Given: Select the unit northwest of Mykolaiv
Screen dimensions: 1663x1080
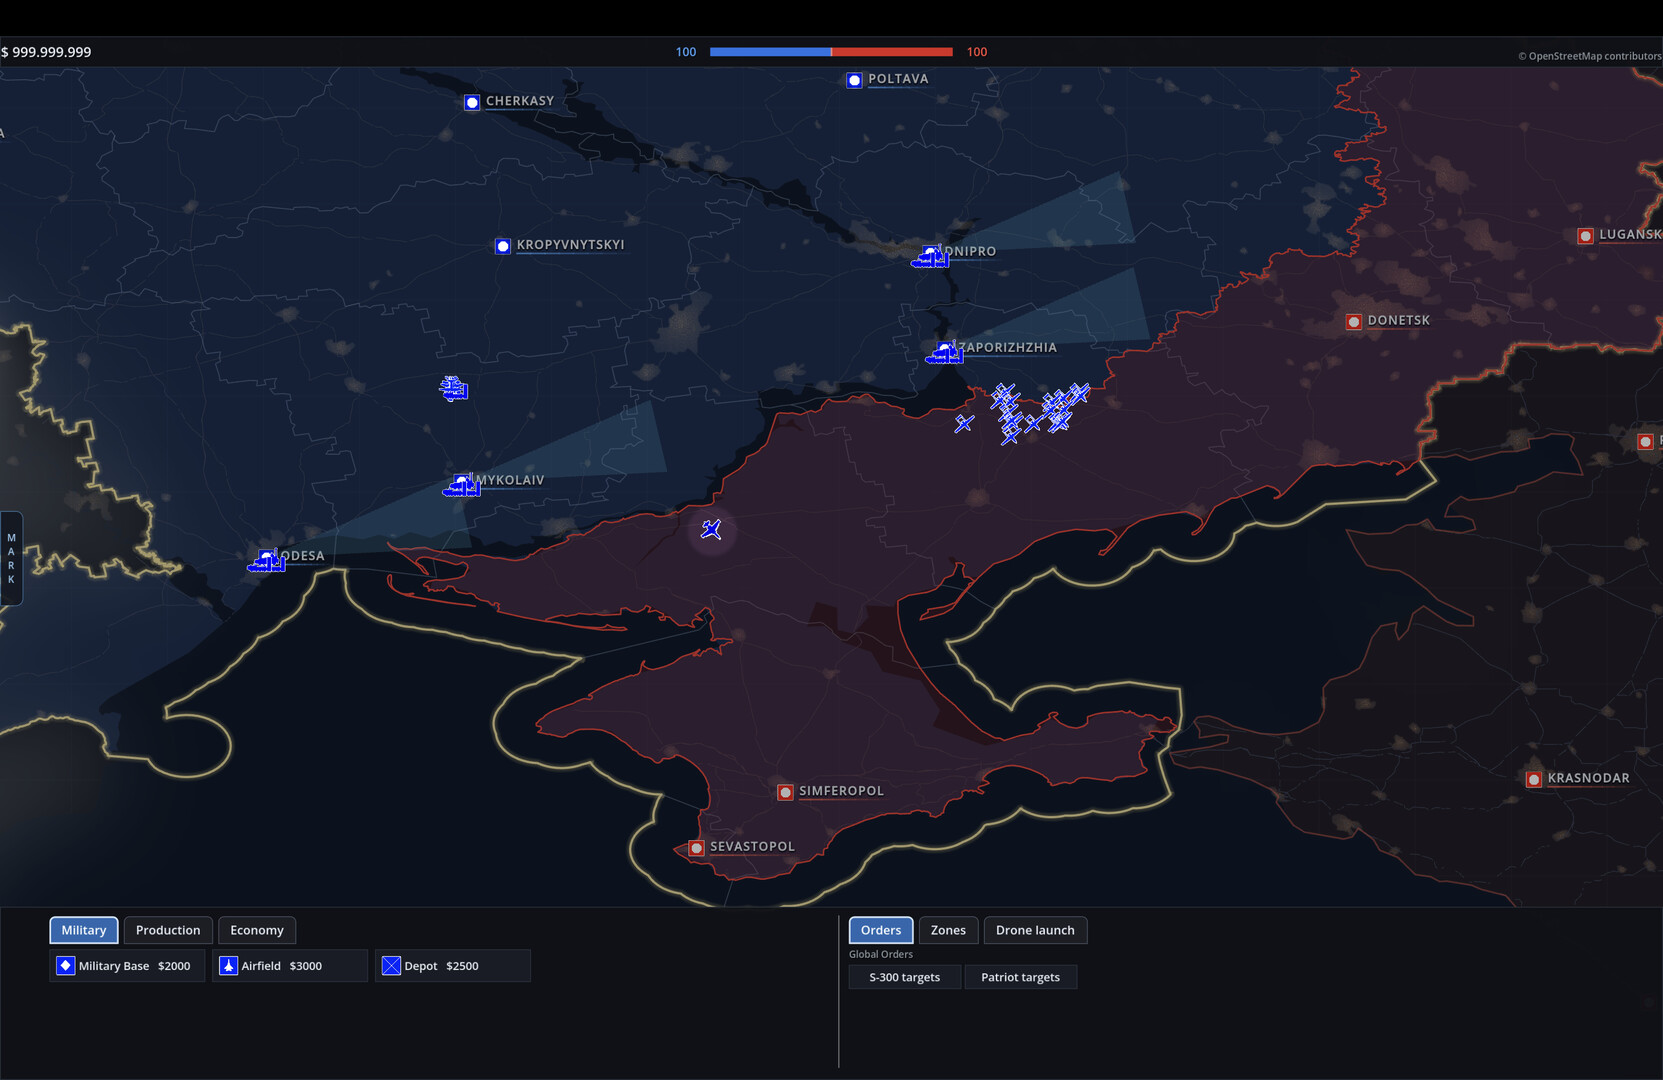Looking at the screenshot, I should pos(454,388).
